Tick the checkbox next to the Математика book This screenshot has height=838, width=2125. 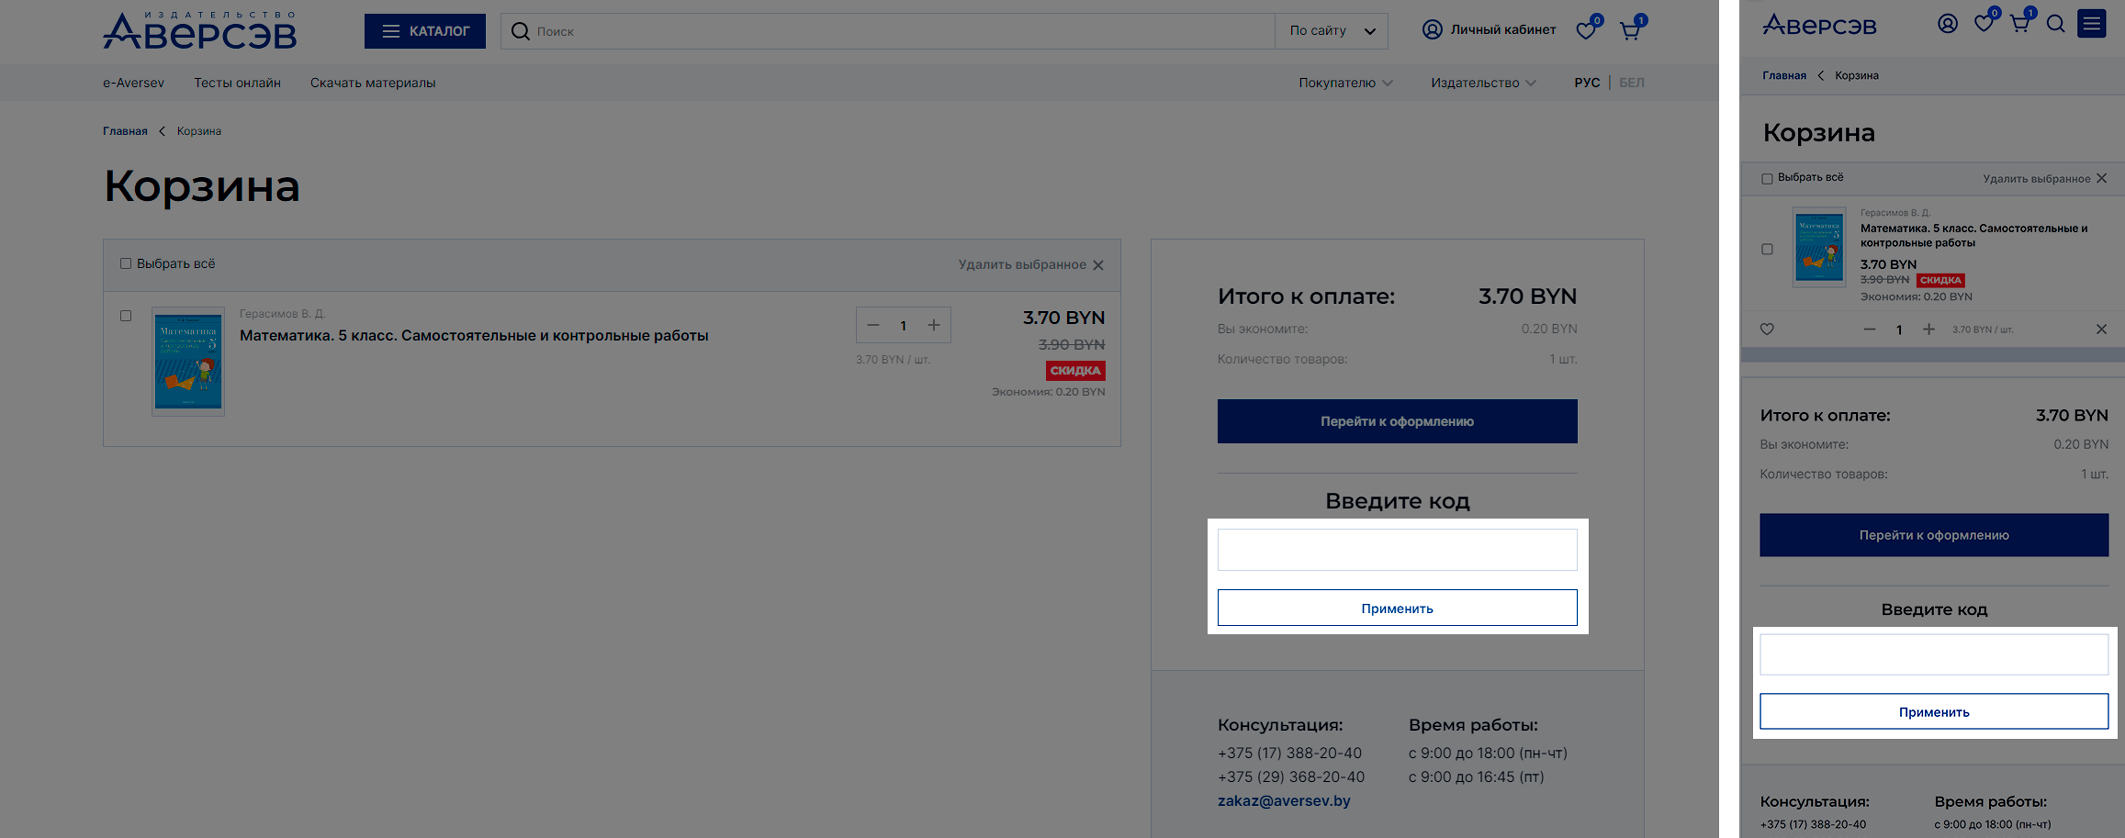[x=126, y=316]
